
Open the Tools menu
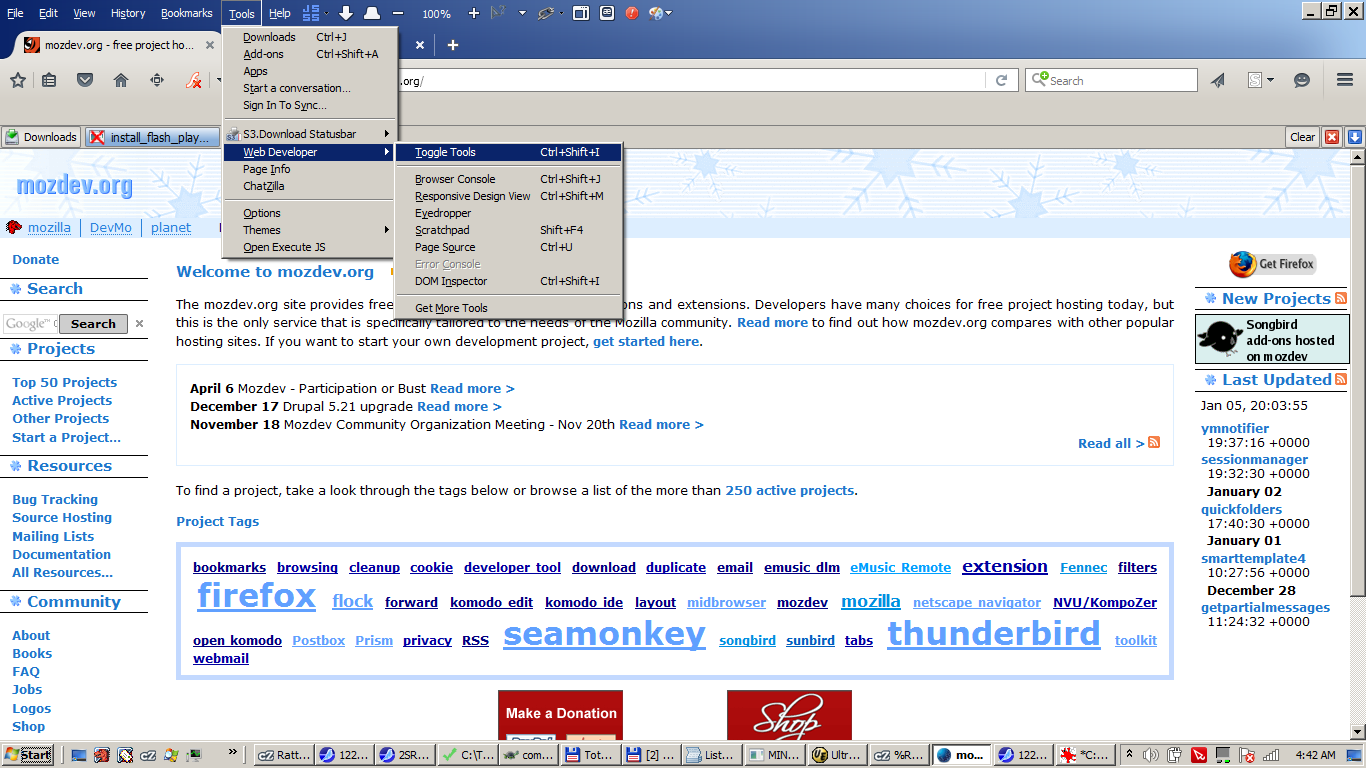(x=242, y=13)
